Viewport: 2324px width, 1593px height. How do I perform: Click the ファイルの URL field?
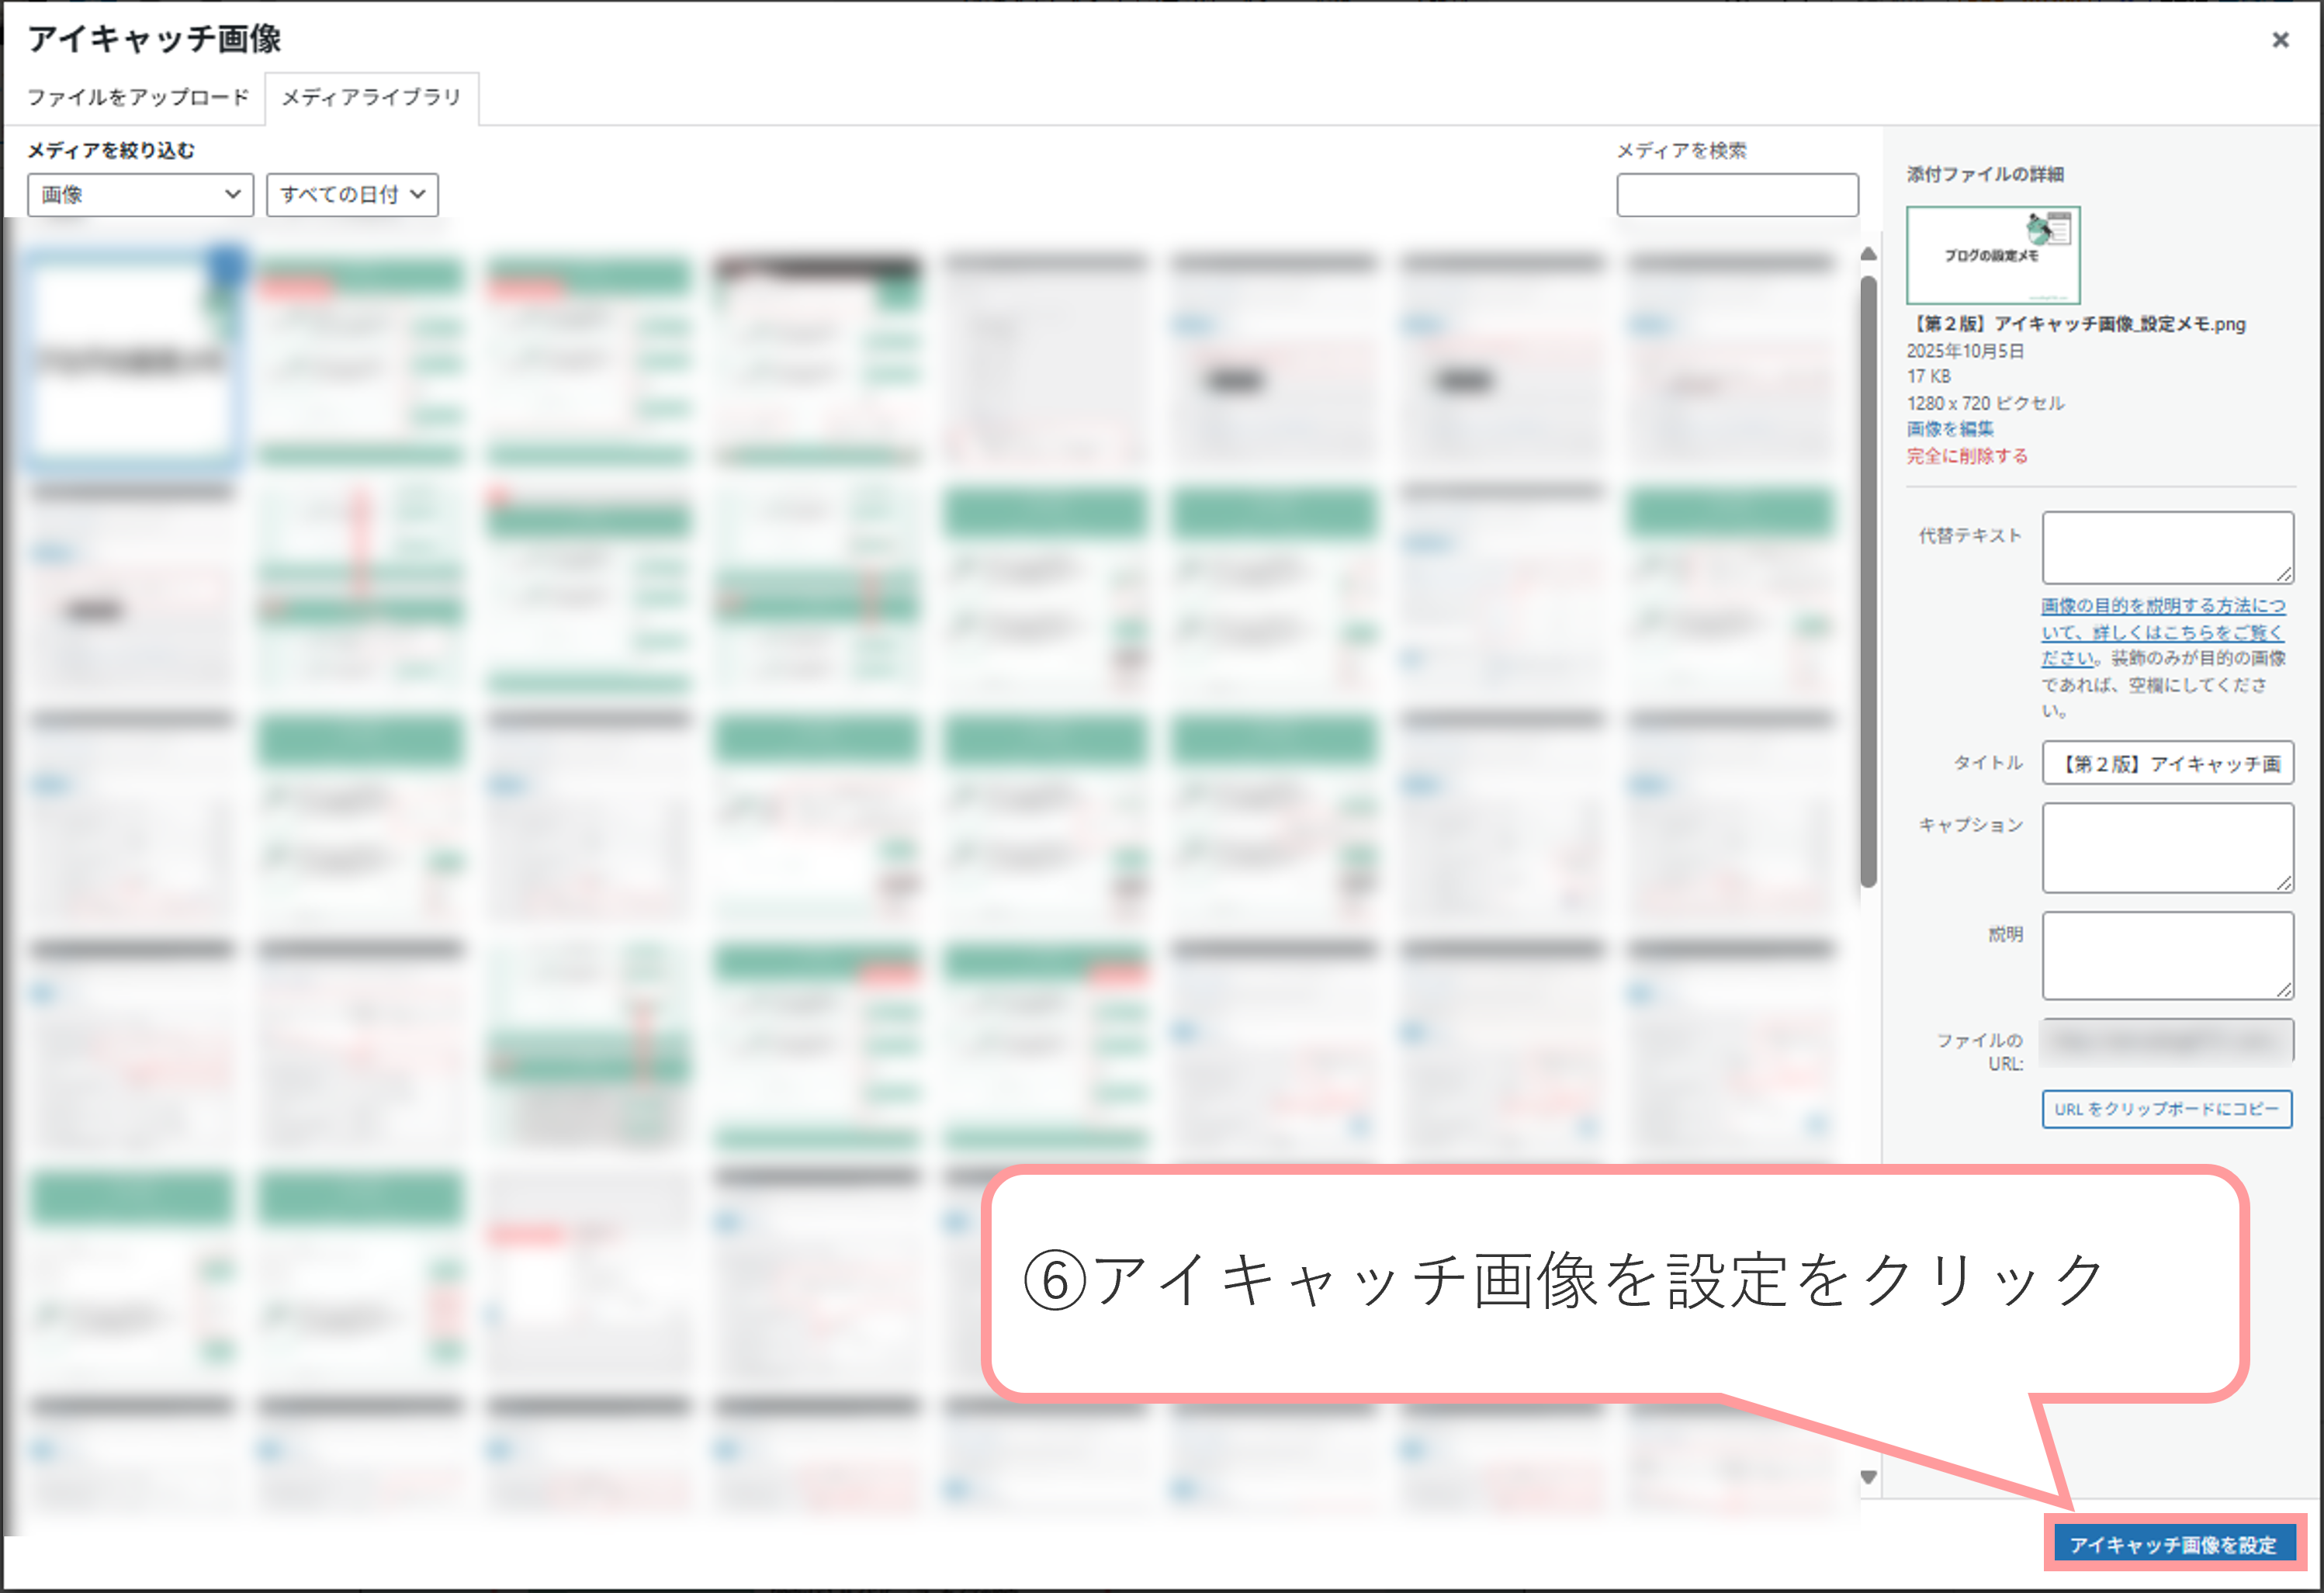click(2166, 1042)
